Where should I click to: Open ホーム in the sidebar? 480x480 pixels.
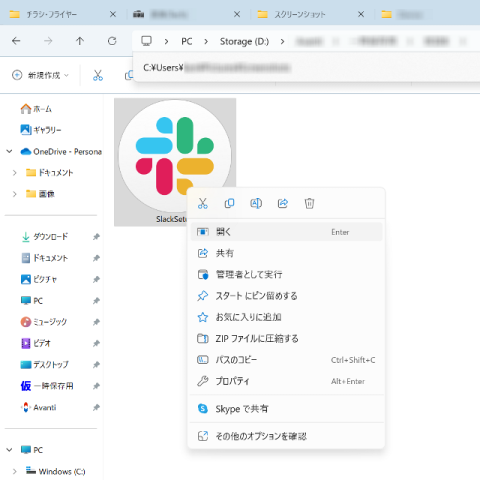36,109
